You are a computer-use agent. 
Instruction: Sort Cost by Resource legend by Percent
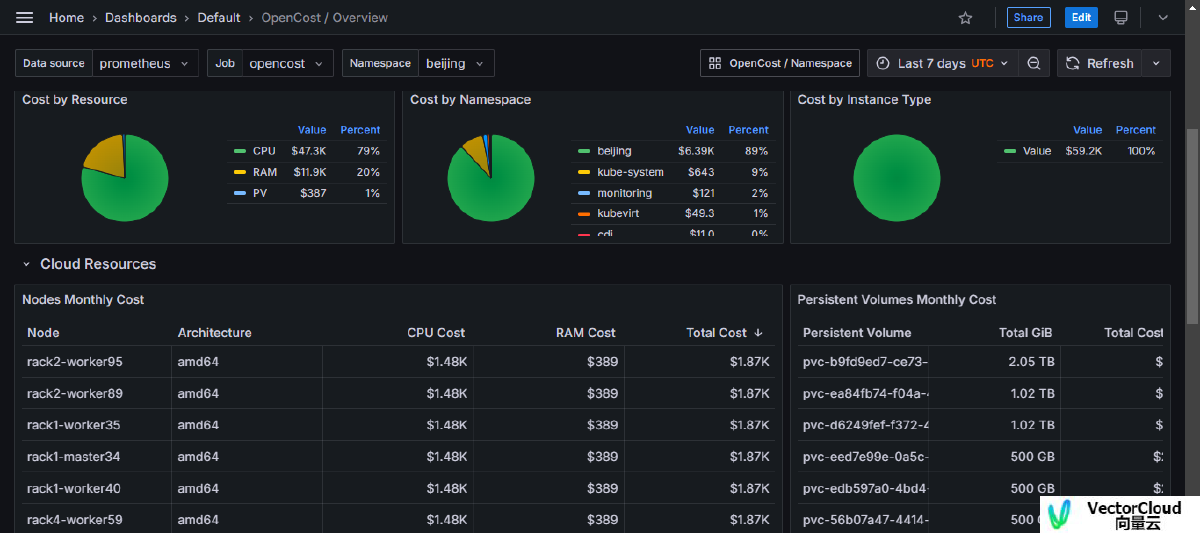tap(360, 130)
